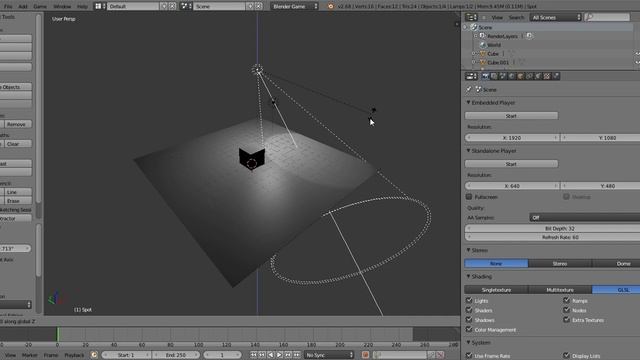
Task: Delete the active scene with X icon
Action: pyautogui.click(x=259, y=6)
